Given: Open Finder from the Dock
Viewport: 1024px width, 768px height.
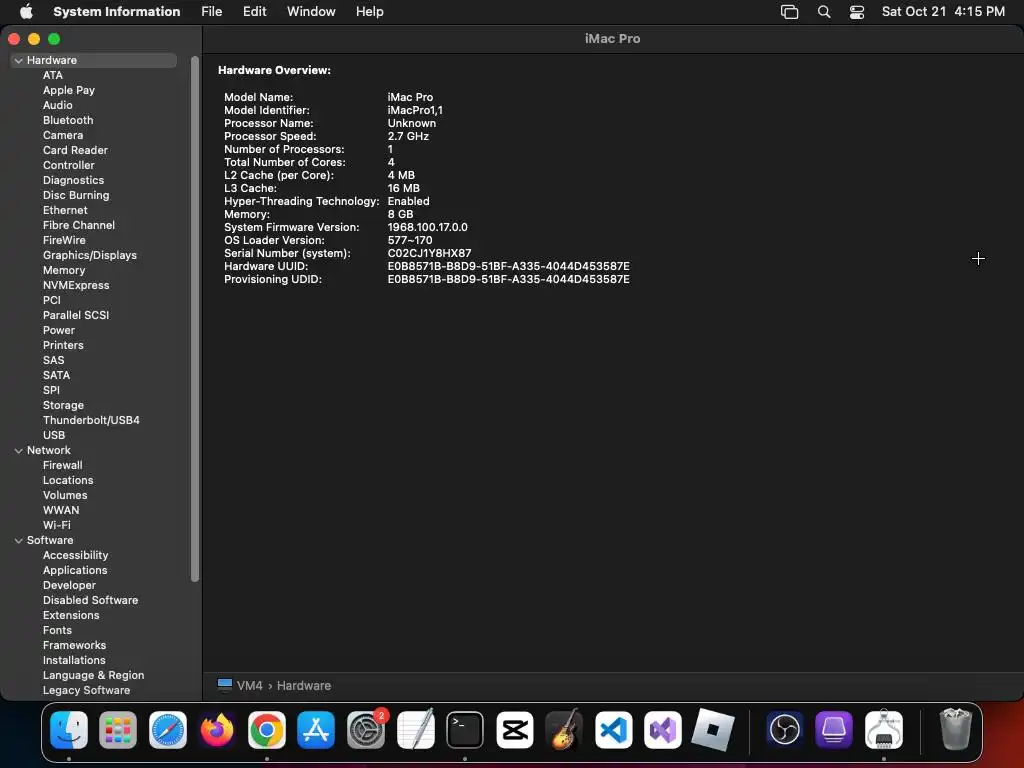Looking at the screenshot, I should [69, 729].
